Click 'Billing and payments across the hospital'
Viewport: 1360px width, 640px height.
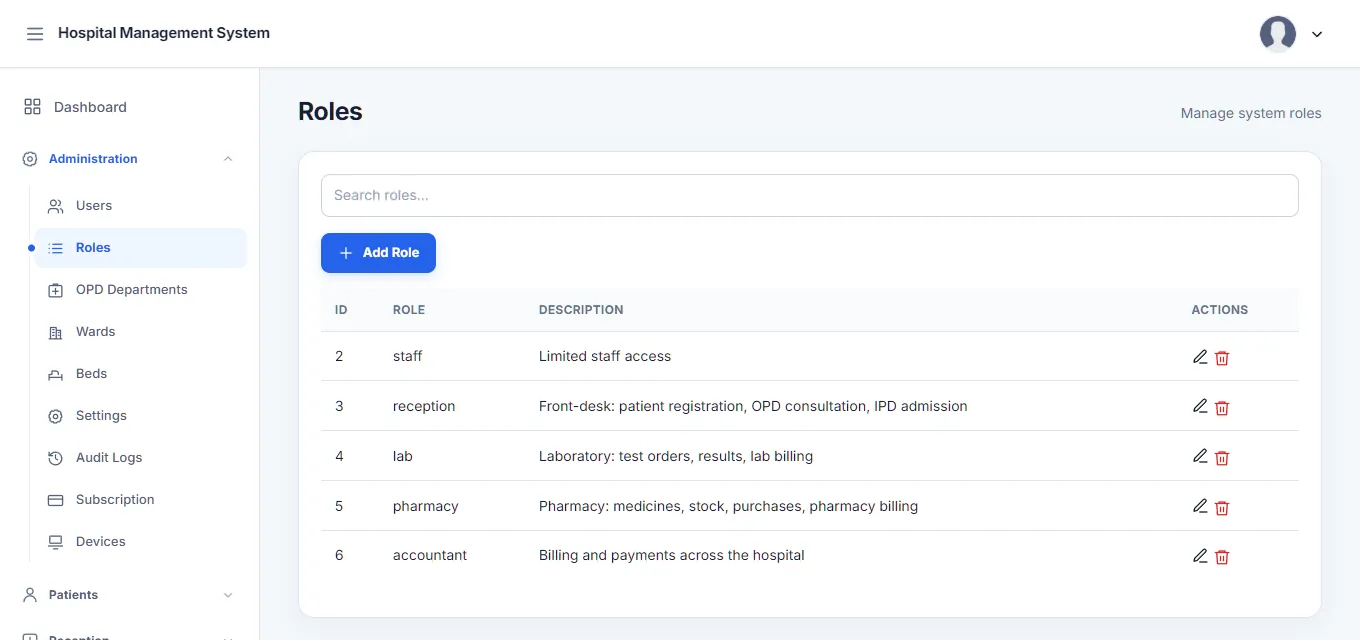pos(672,555)
